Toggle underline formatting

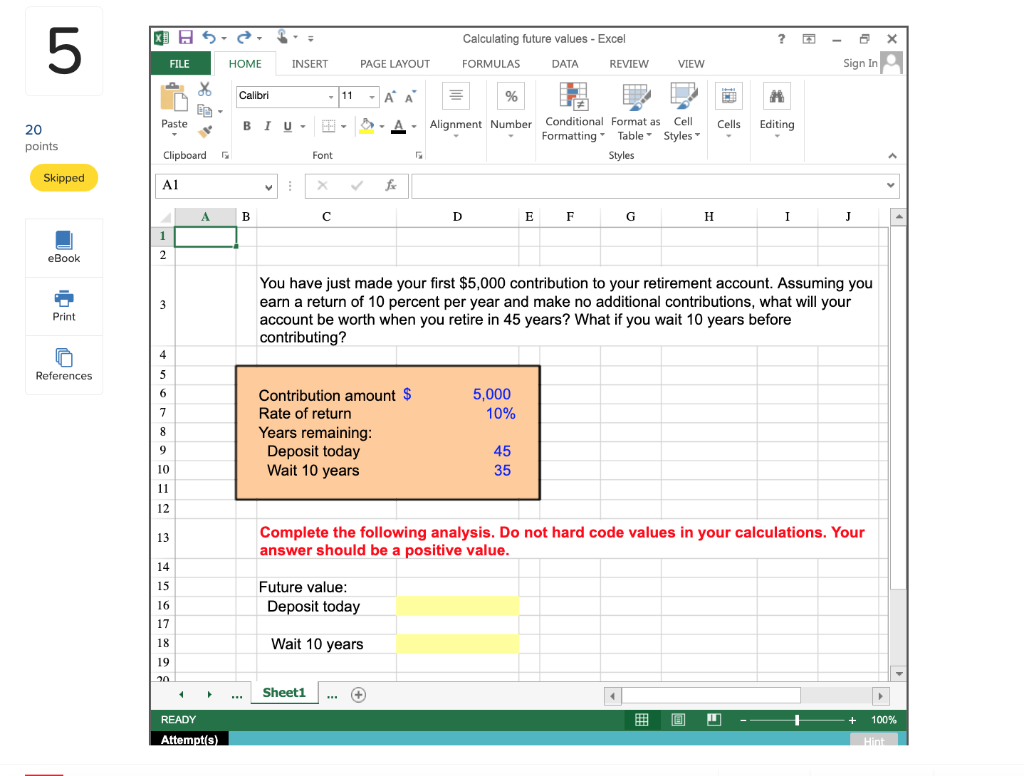tap(287, 126)
